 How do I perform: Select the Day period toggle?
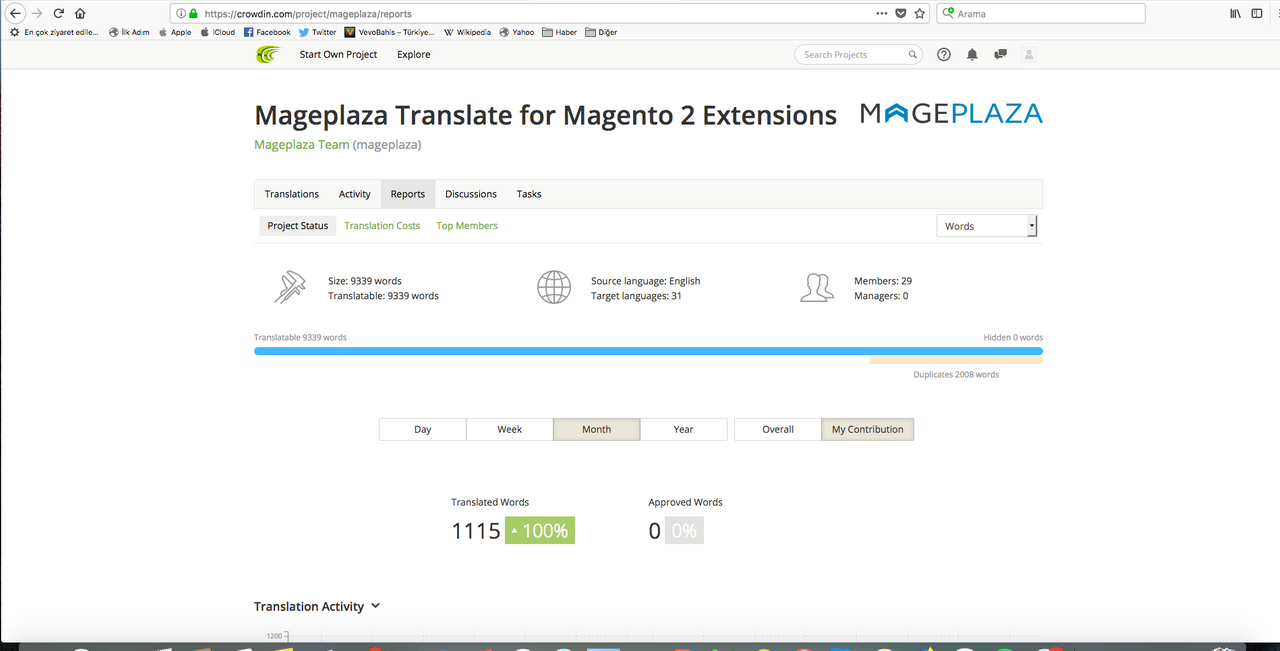click(x=422, y=429)
